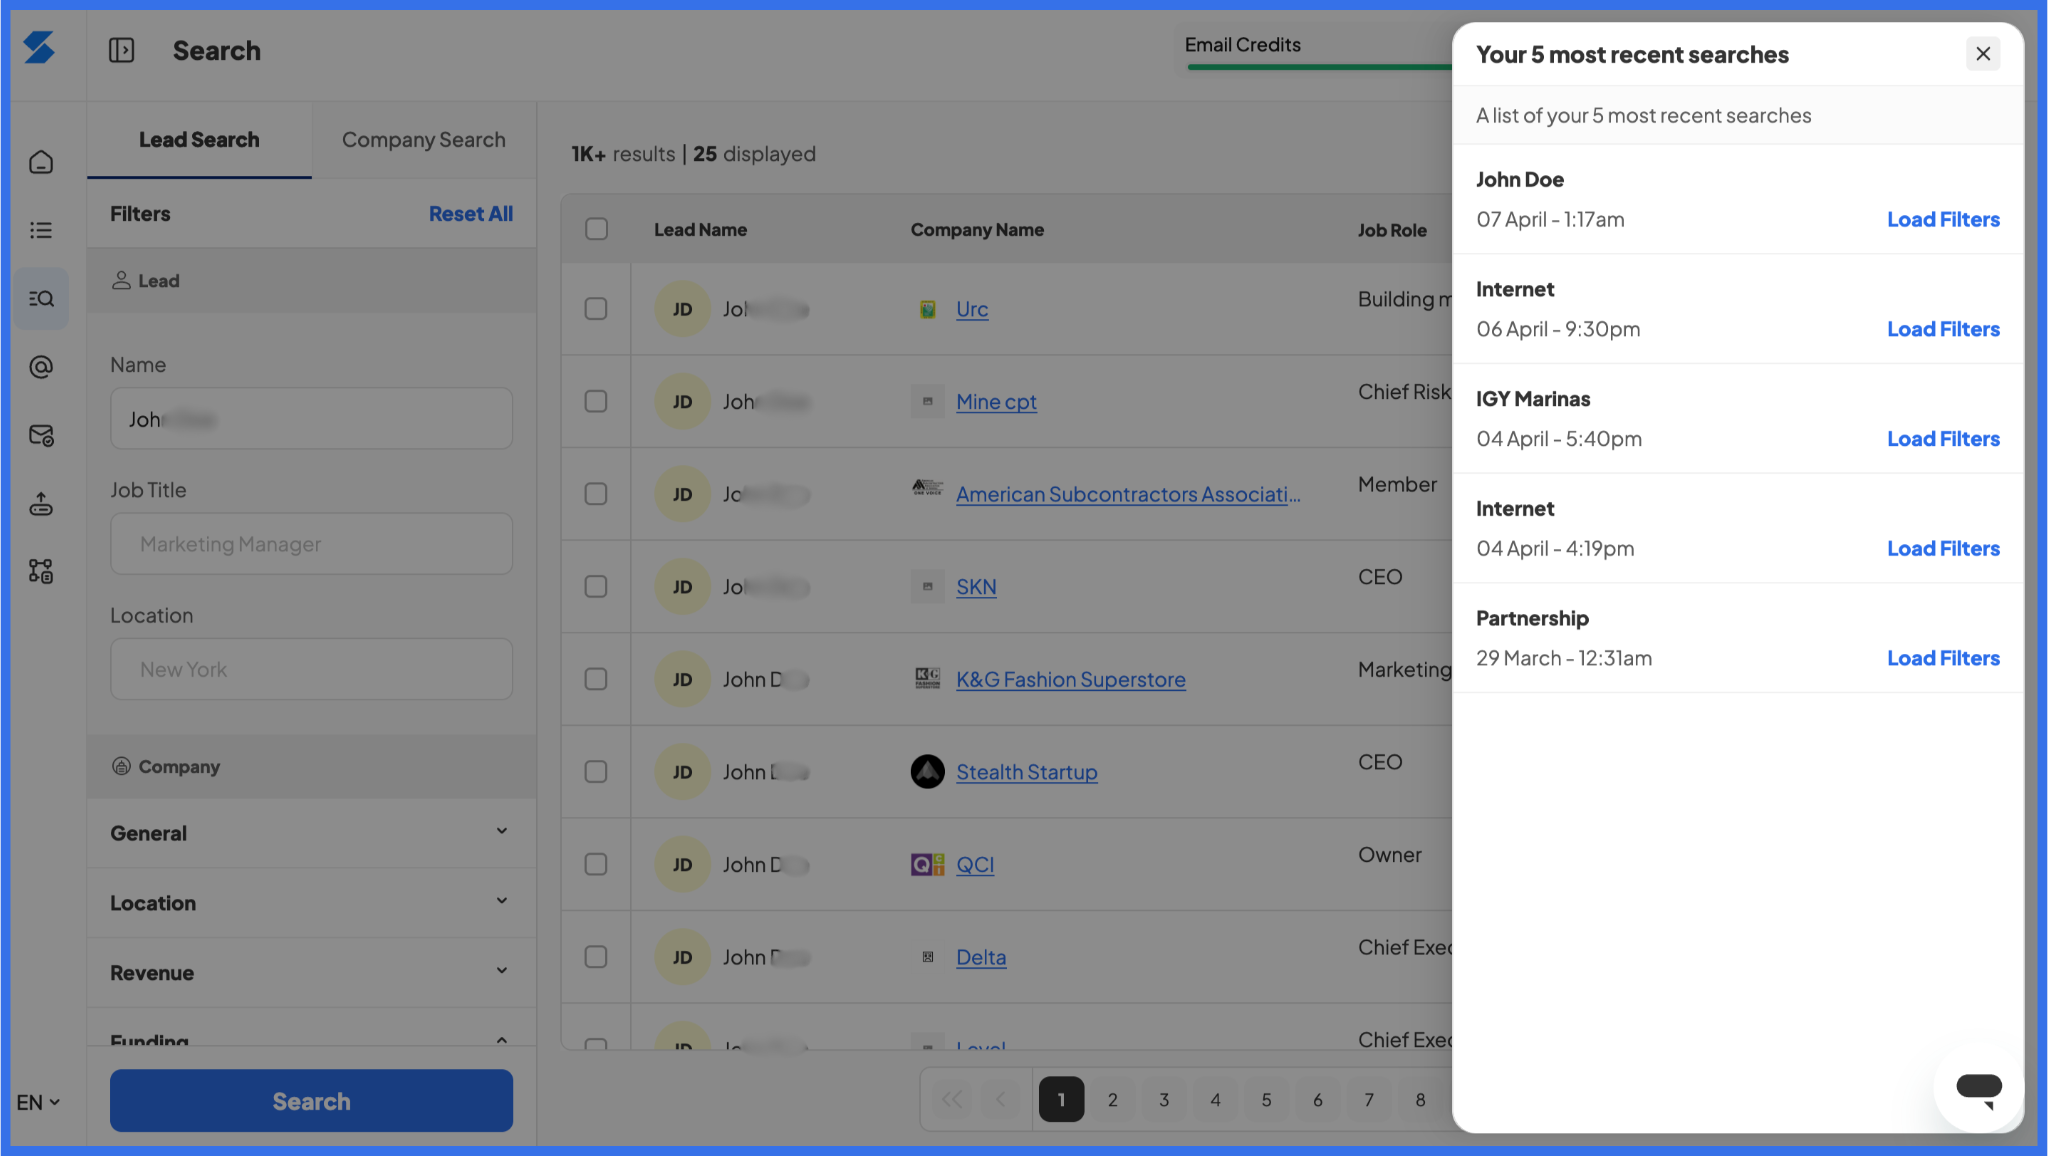Viewport: 2048px width, 1156px height.
Task: Click the American Subcontractors logo icon
Action: 928,488
